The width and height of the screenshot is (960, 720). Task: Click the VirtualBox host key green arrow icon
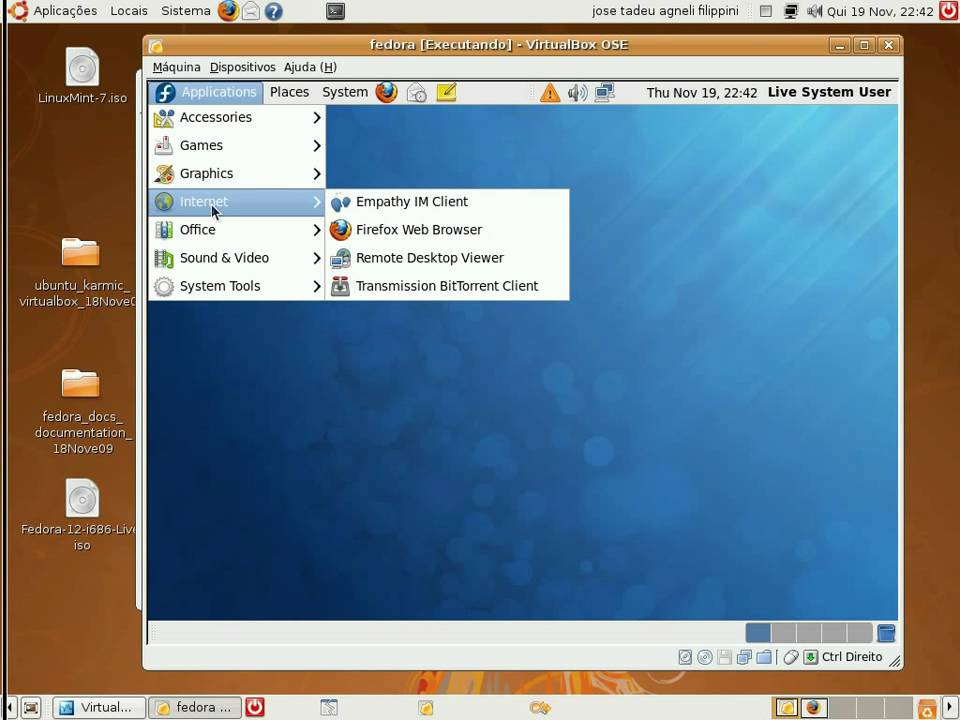[x=811, y=658]
